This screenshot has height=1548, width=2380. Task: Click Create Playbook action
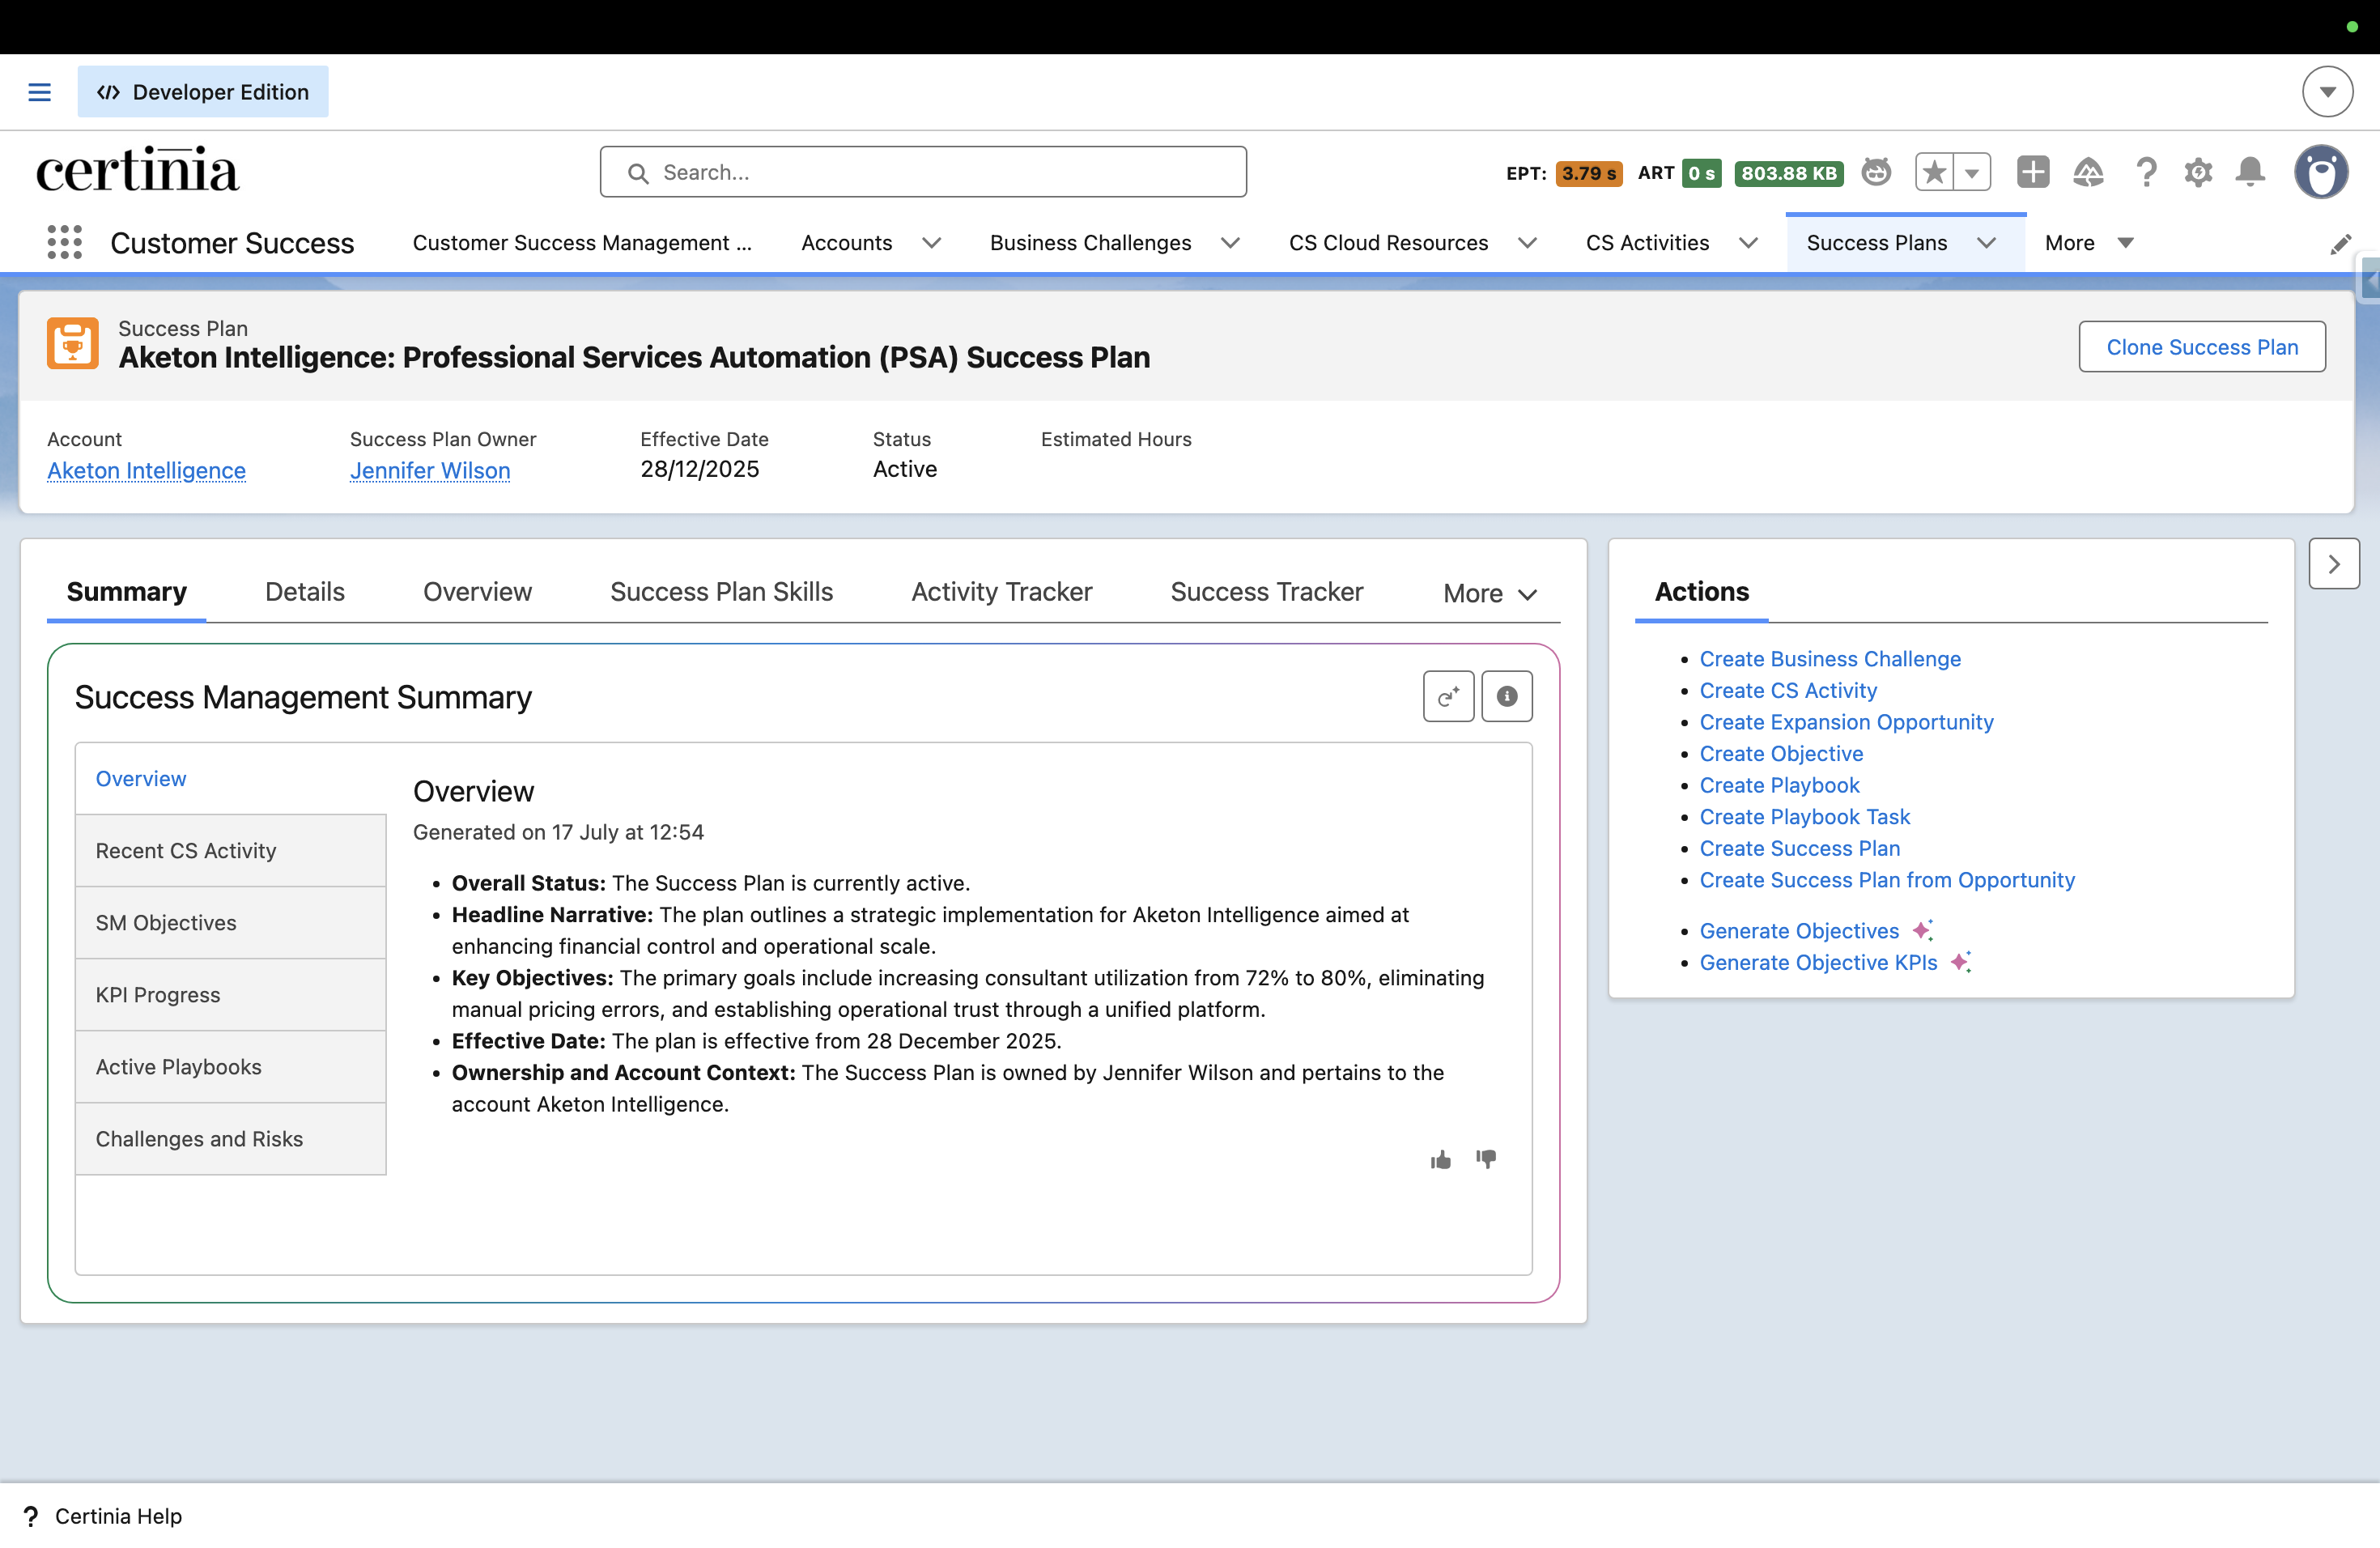pyautogui.click(x=1779, y=785)
